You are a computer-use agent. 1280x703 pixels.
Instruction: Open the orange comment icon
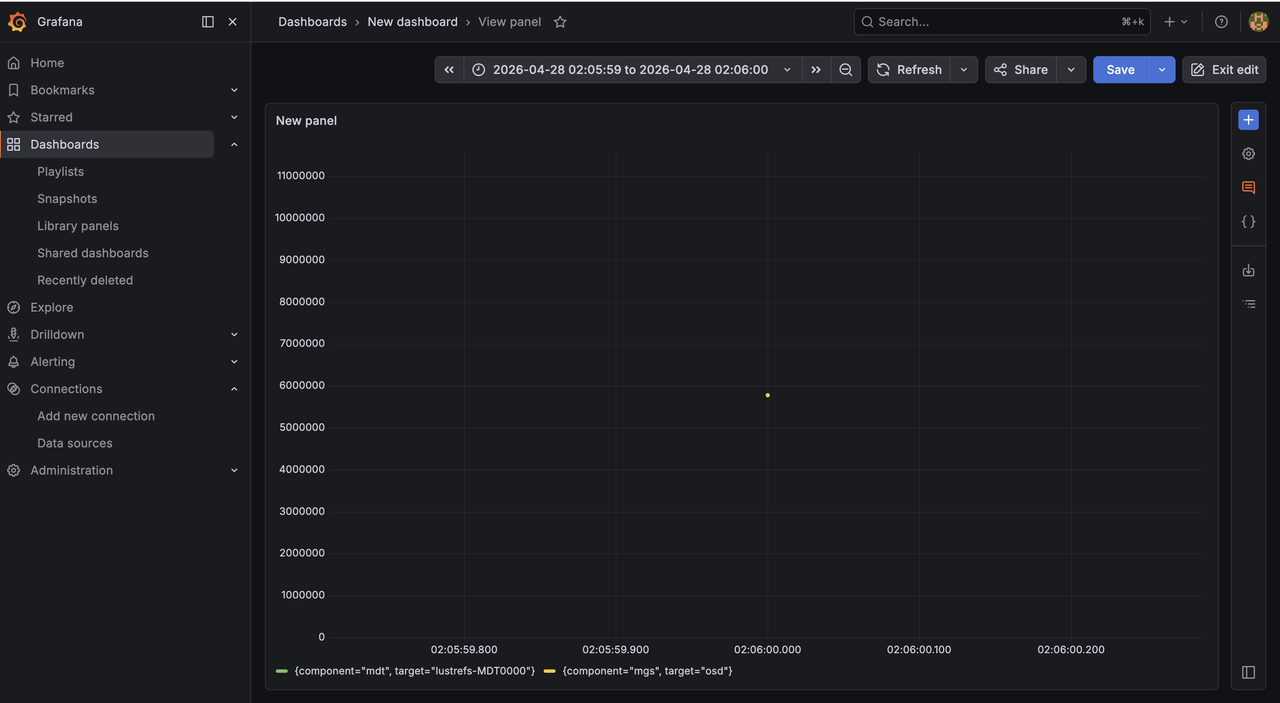point(1248,188)
